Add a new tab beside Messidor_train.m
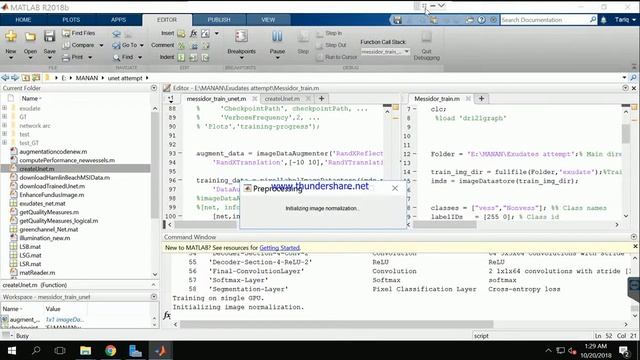 (x=481, y=99)
